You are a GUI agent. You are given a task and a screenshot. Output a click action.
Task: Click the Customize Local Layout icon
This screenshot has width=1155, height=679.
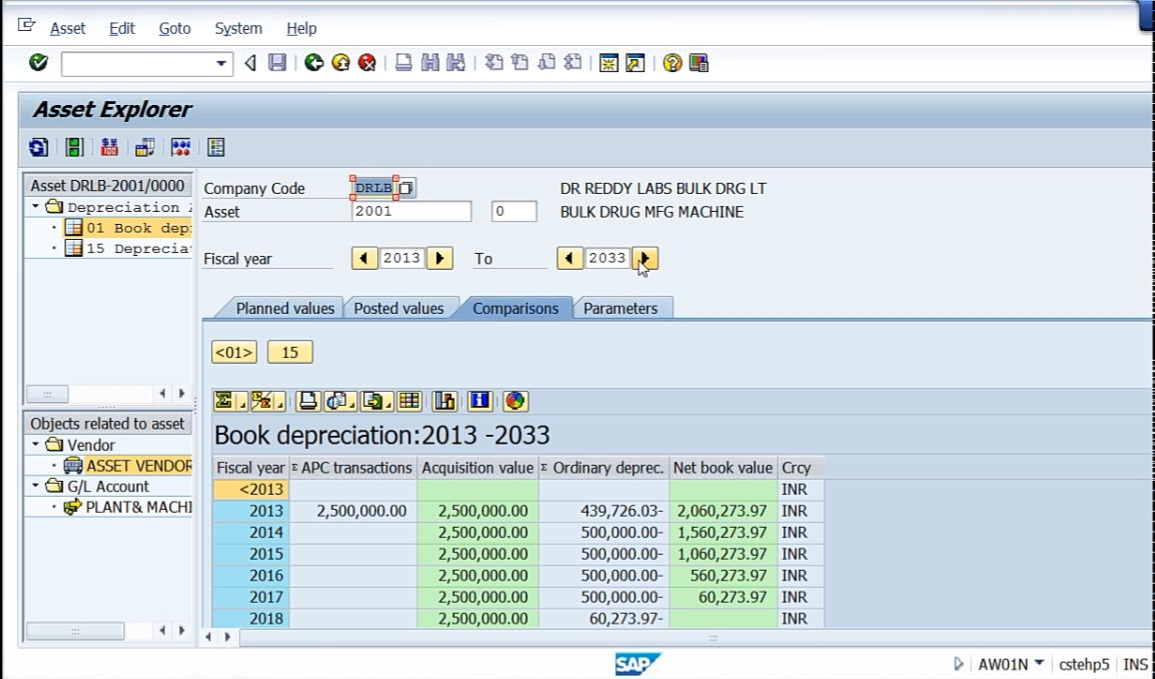[698, 63]
